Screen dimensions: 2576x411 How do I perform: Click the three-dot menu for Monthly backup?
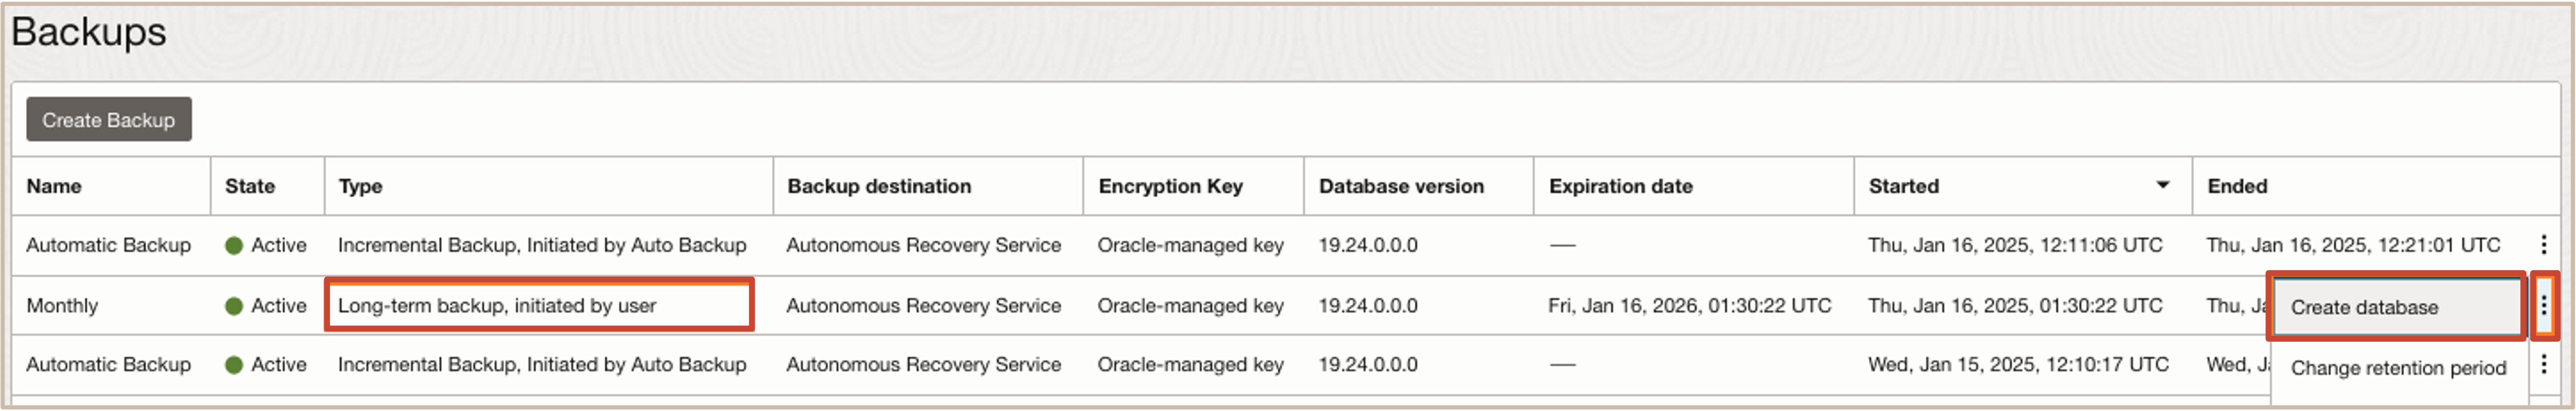[2544, 306]
